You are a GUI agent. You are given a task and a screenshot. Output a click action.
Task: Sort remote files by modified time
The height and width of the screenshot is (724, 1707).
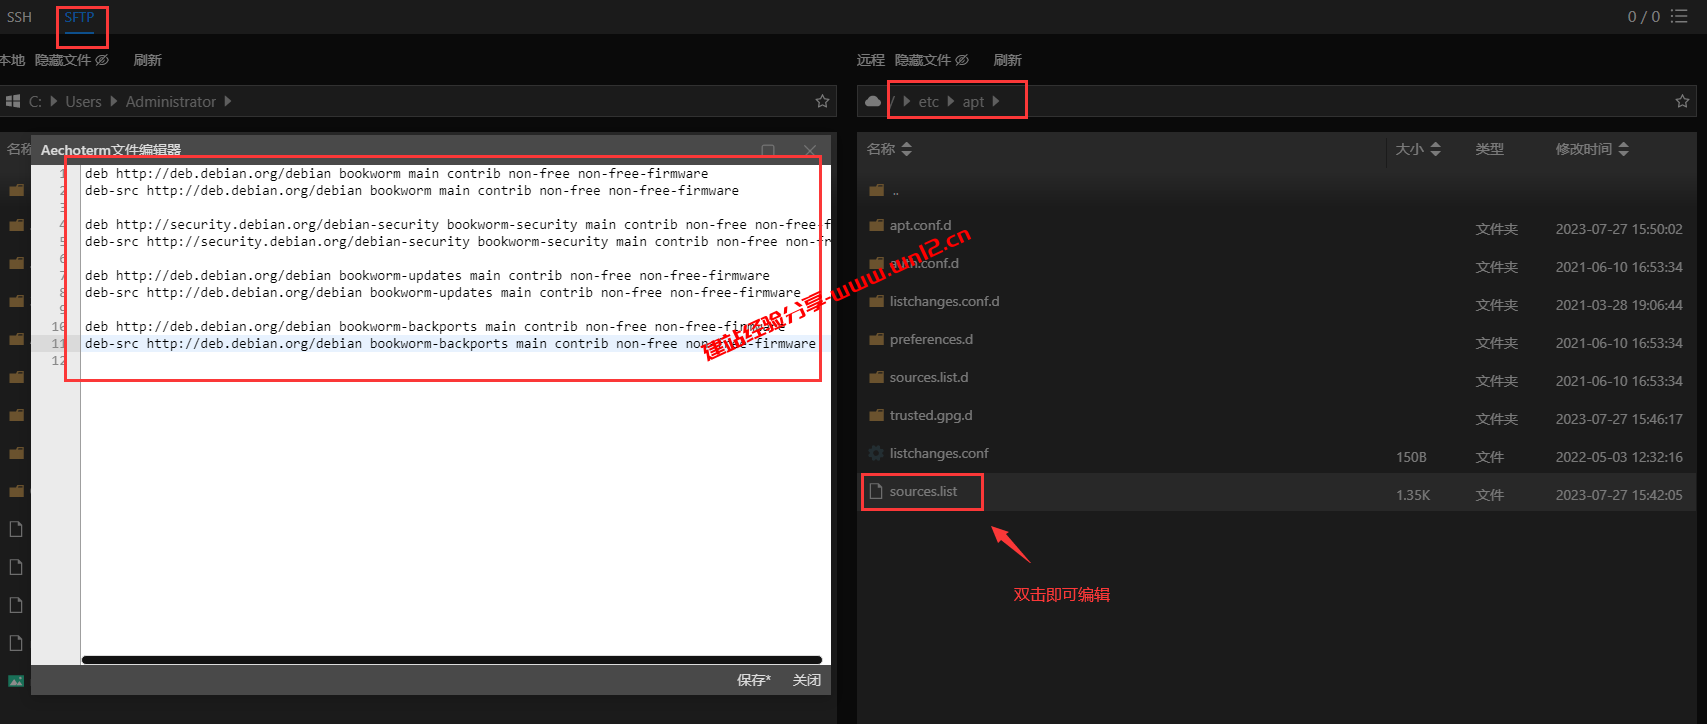[x=1592, y=149]
